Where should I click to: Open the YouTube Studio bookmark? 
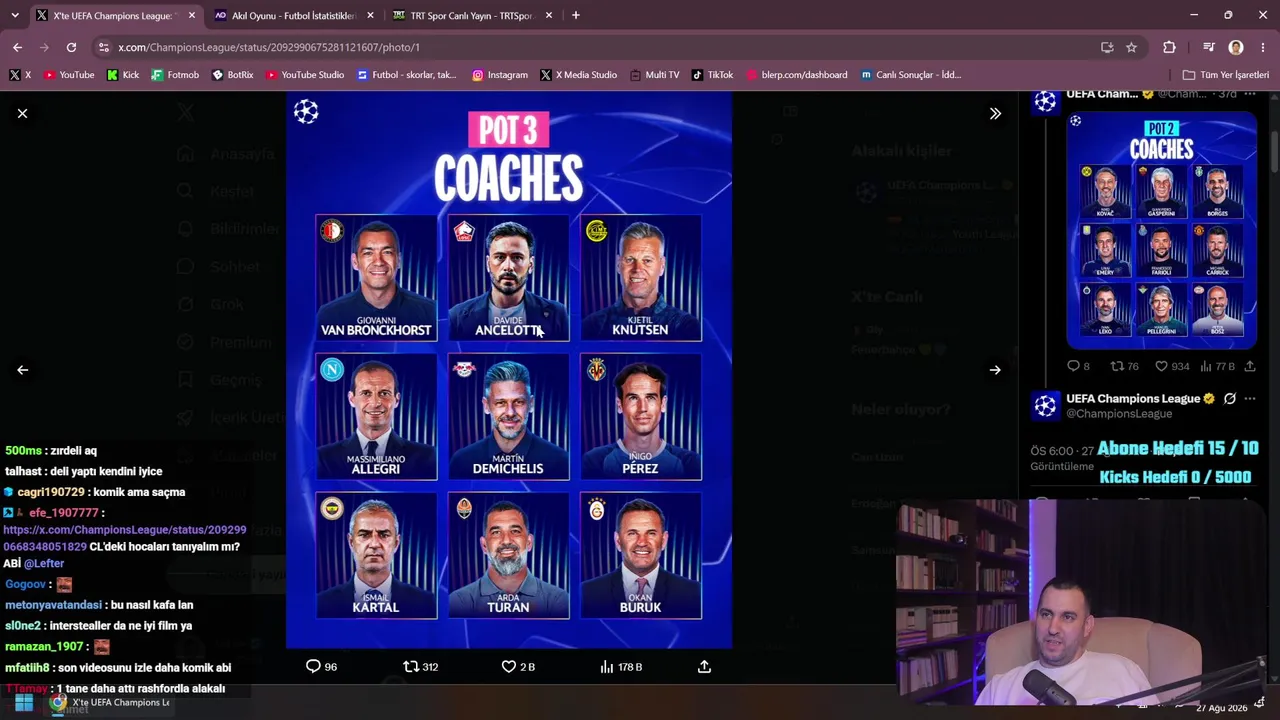(x=305, y=75)
